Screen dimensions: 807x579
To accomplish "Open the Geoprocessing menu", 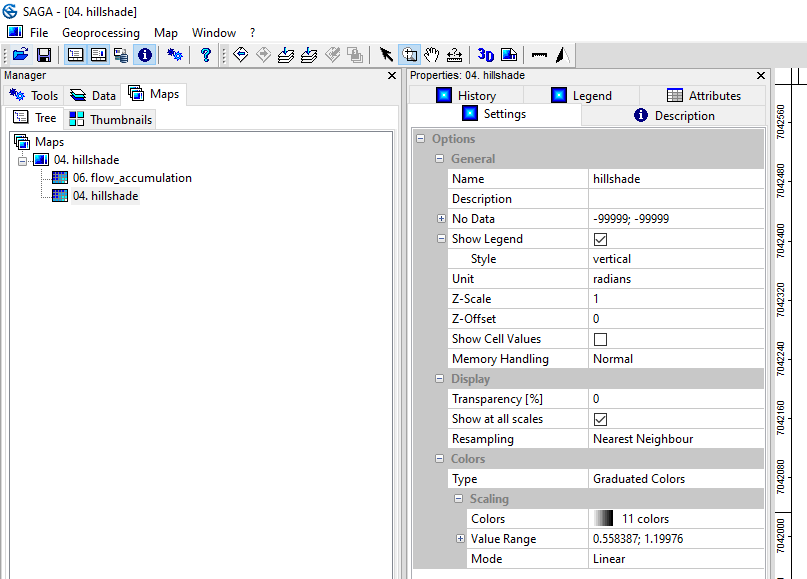I will (x=100, y=33).
